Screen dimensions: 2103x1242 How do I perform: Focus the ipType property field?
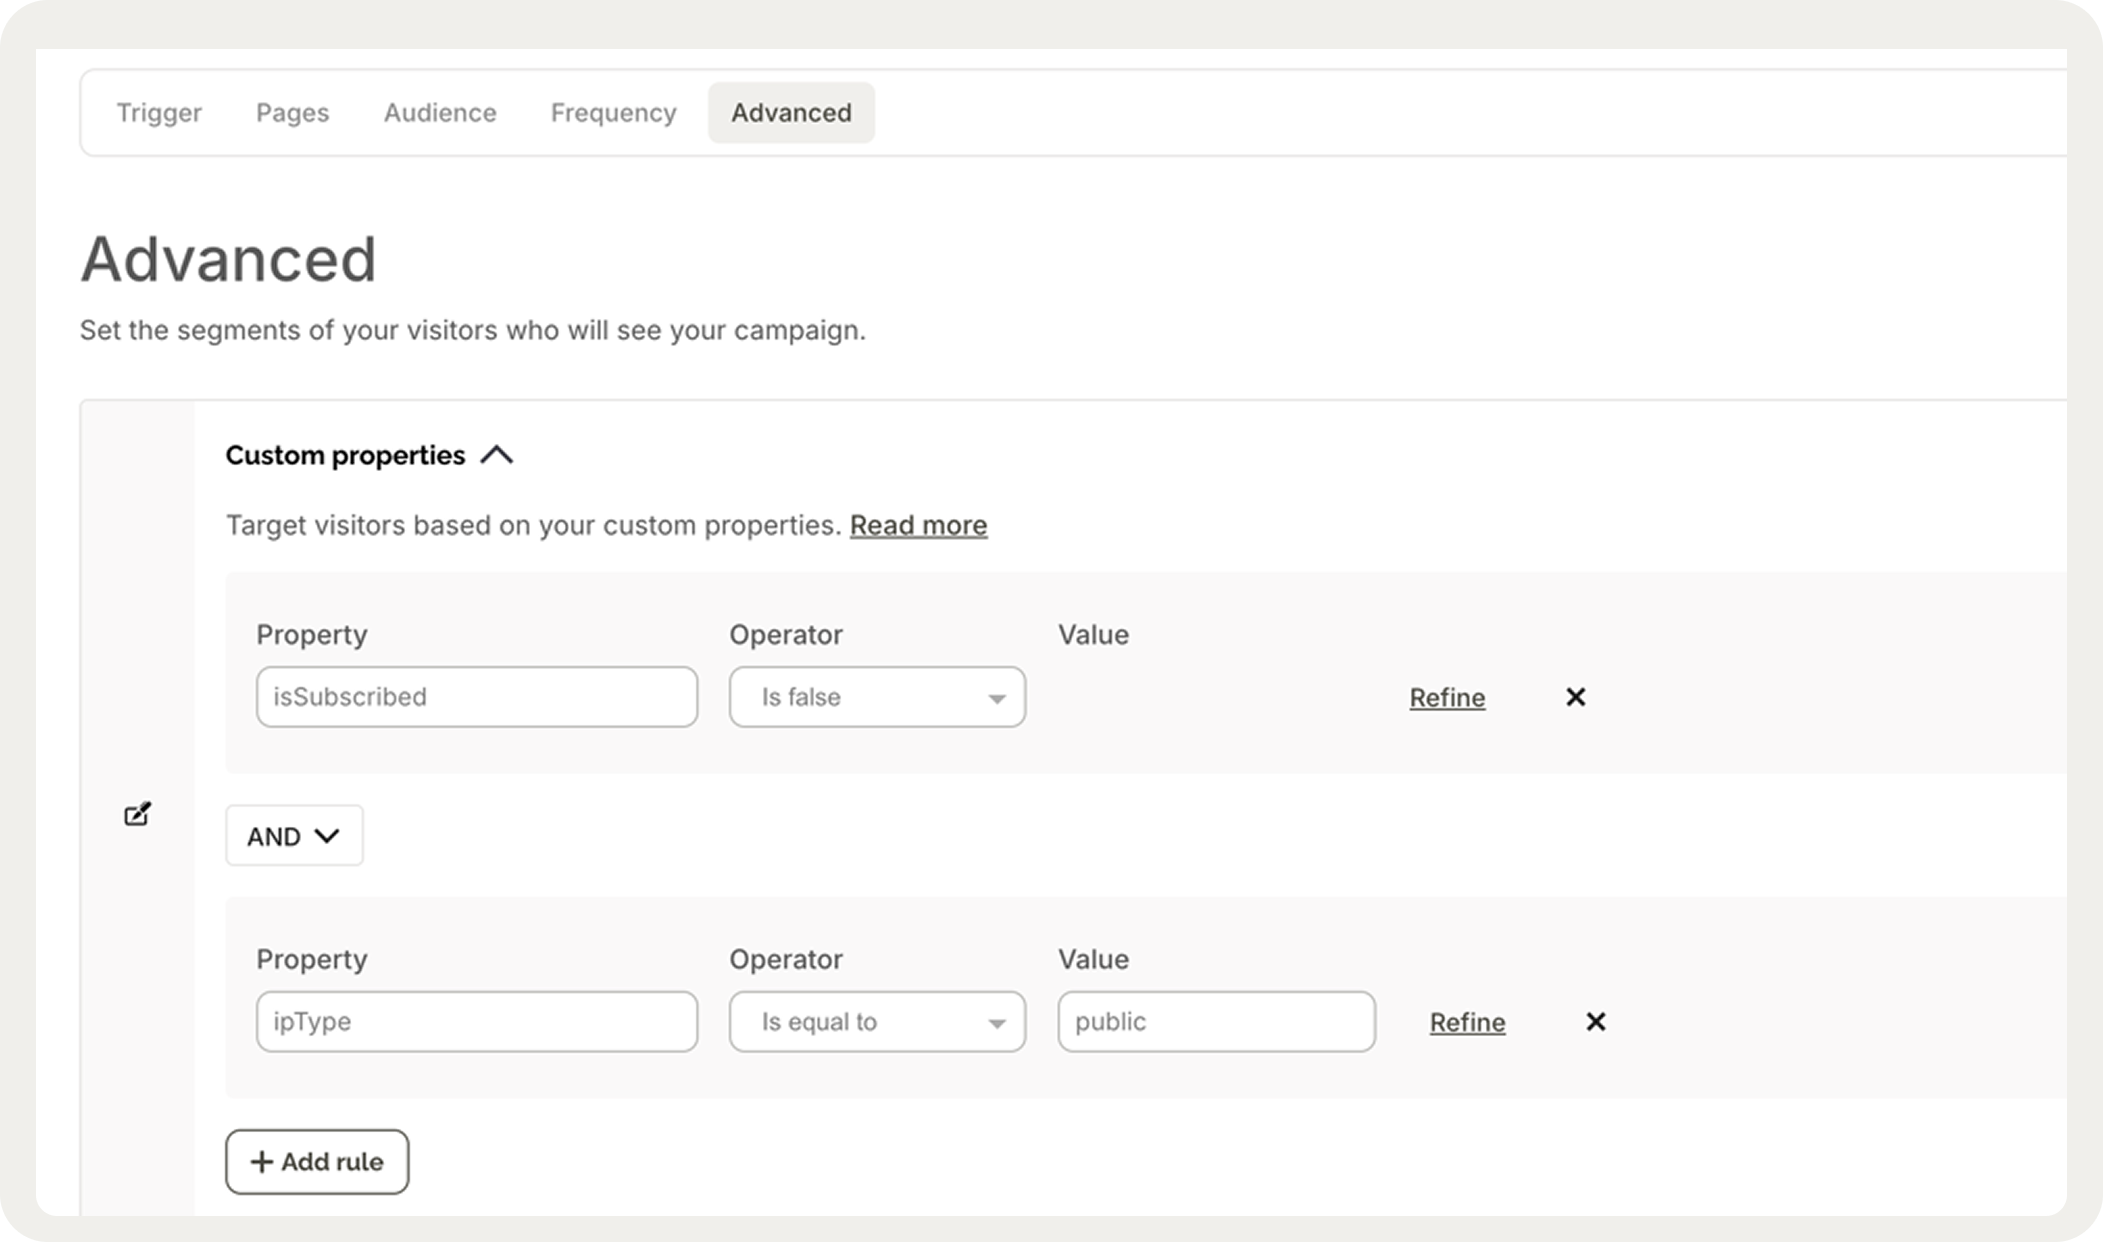tap(476, 1021)
